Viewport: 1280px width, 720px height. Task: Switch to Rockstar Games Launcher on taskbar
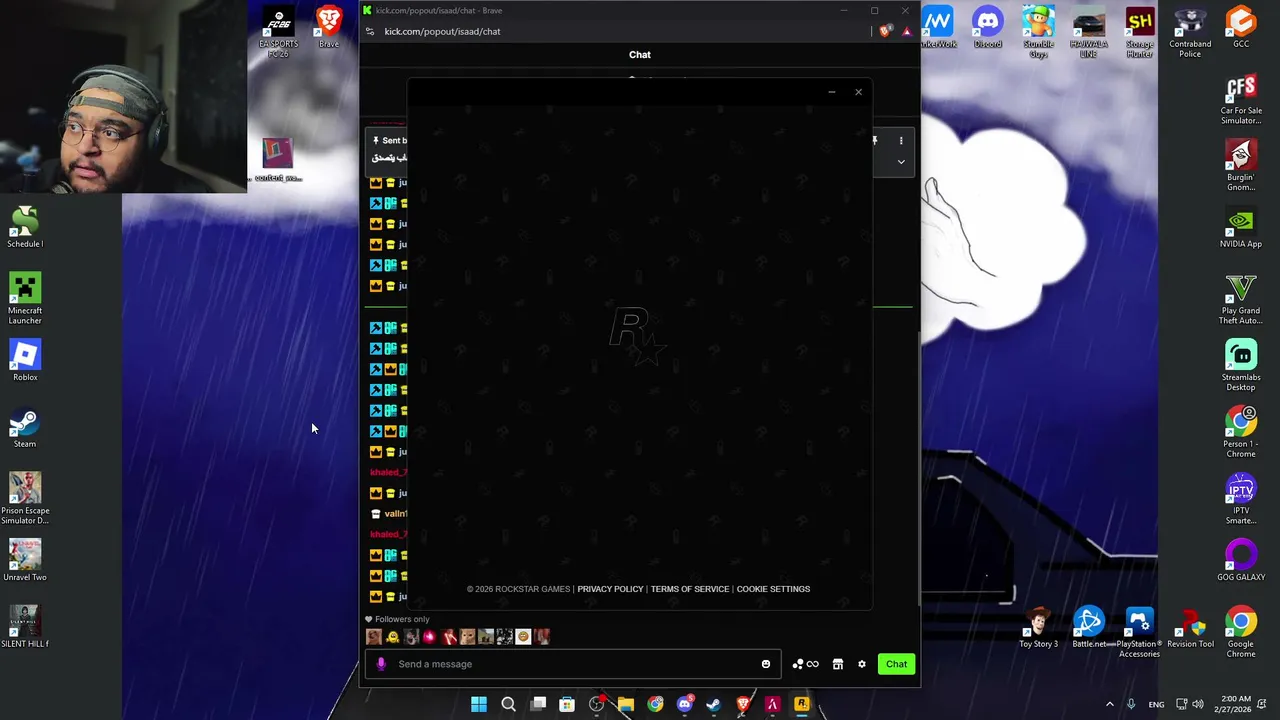click(801, 705)
